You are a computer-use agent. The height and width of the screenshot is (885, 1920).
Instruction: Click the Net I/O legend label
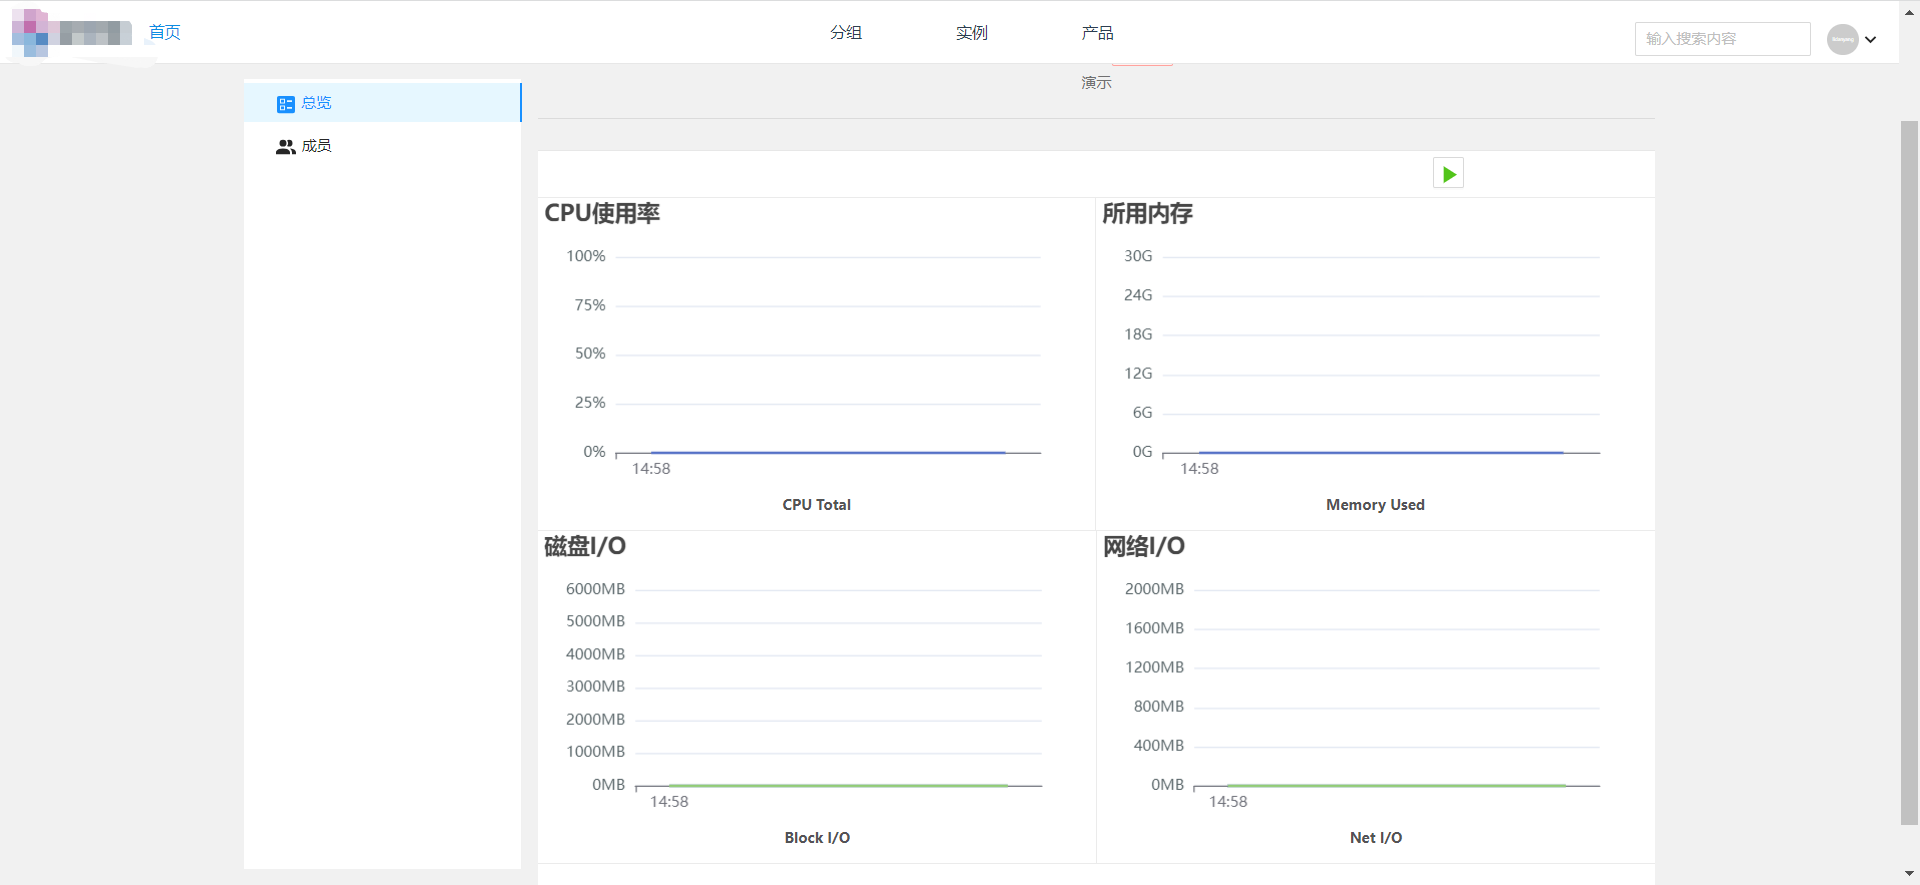[1376, 838]
